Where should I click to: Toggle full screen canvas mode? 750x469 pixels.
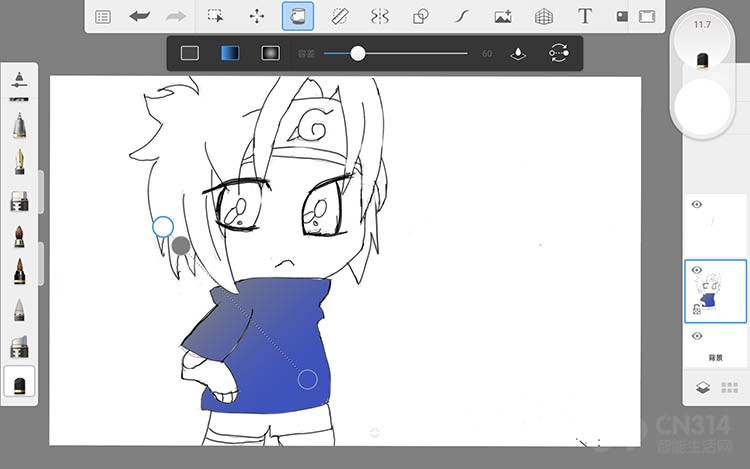tap(647, 17)
